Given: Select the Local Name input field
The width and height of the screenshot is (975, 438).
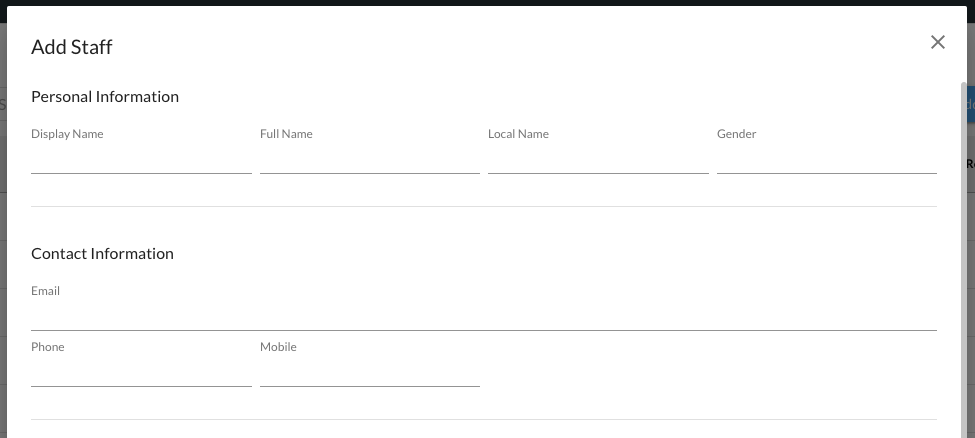Looking at the screenshot, I should point(598,160).
